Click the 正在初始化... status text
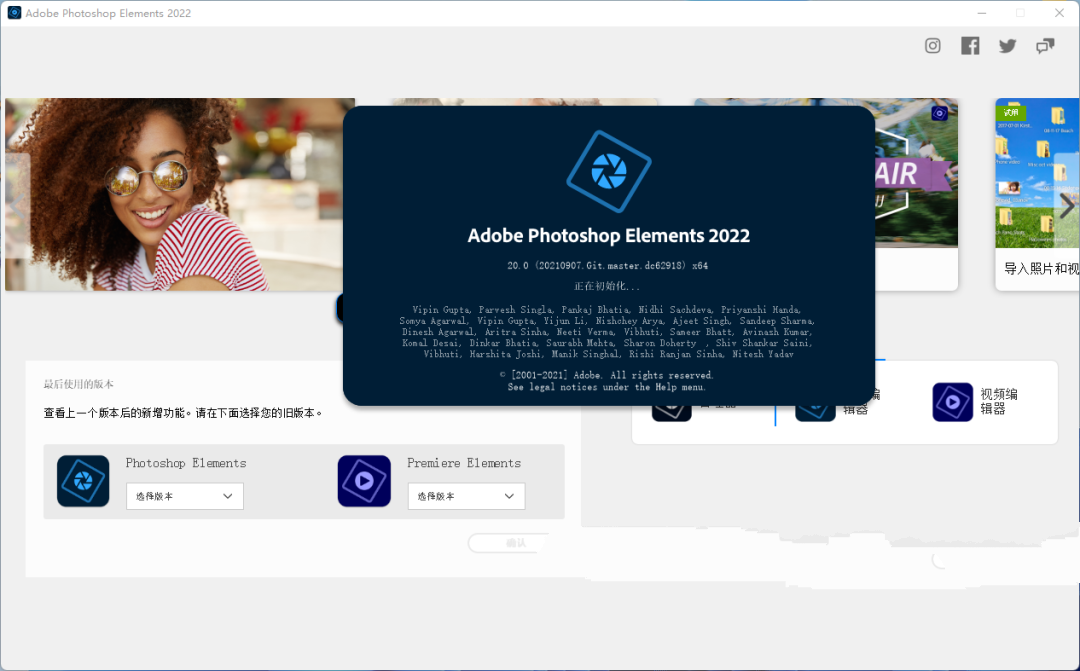Image resolution: width=1080 pixels, height=671 pixels. [x=607, y=286]
